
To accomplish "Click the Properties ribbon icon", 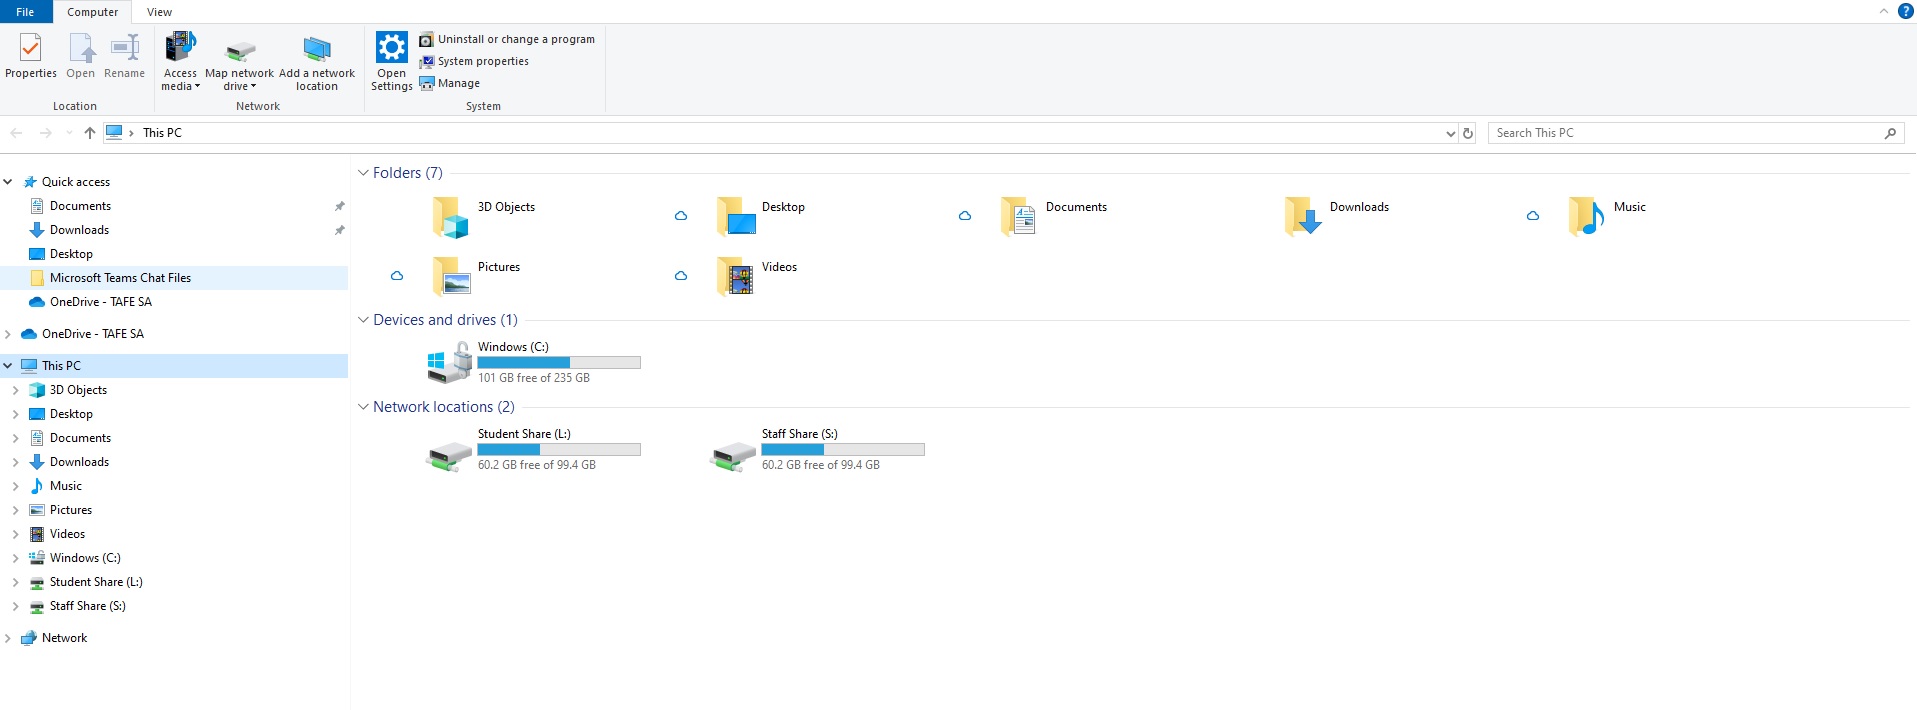I will pos(31,48).
